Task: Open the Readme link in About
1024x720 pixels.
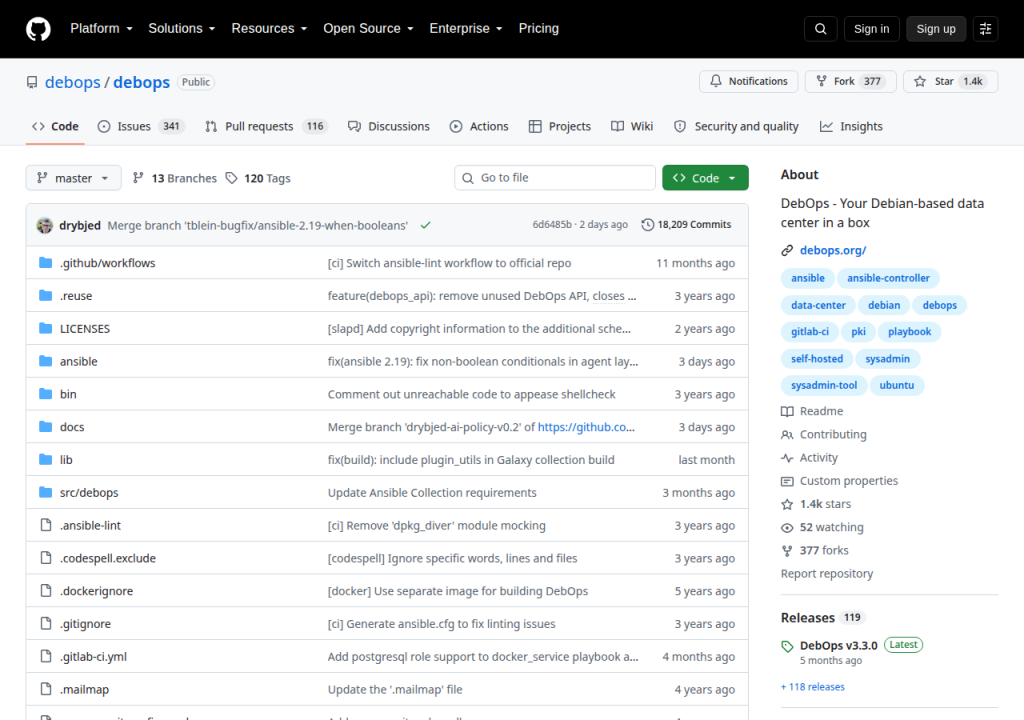Action: click(812, 411)
